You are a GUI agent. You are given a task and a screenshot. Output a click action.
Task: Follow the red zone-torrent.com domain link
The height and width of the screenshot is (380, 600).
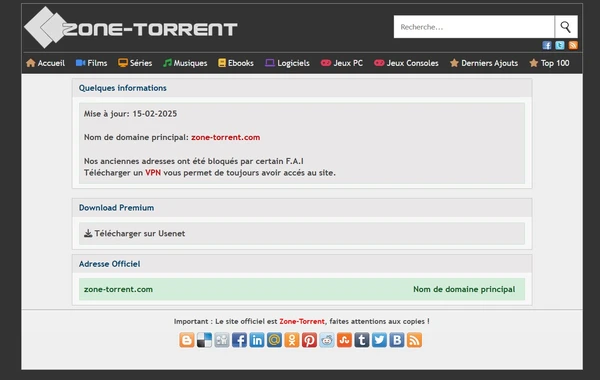tap(226, 137)
